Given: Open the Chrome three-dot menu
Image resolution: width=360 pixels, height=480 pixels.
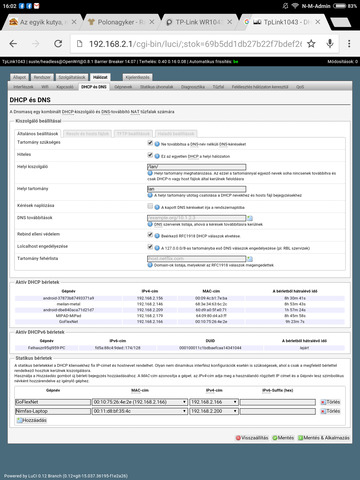Looking at the screenshot, I should click(349, 43).
